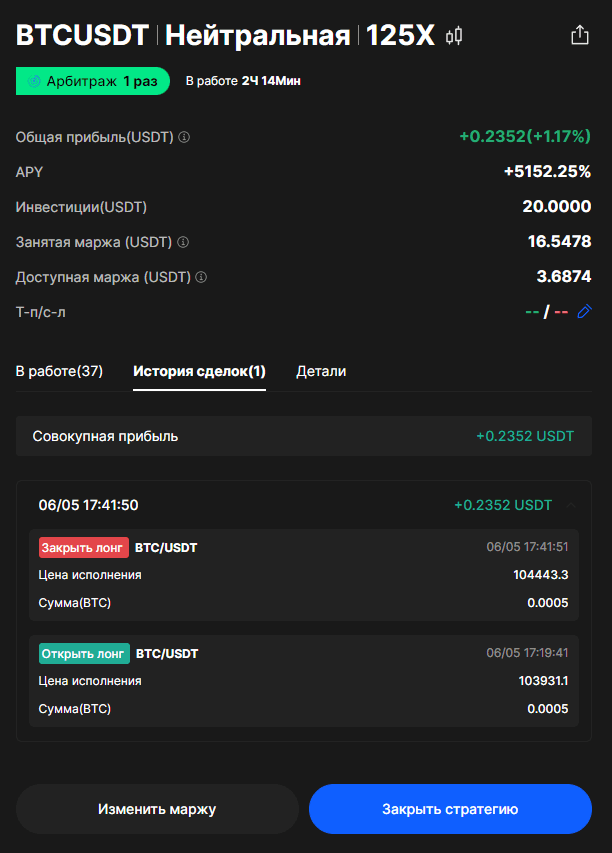This screenshot has height=853, width=612.
Task: Open the candlestick chart icon
Action: pyautogui.click(x=454, y=36)
